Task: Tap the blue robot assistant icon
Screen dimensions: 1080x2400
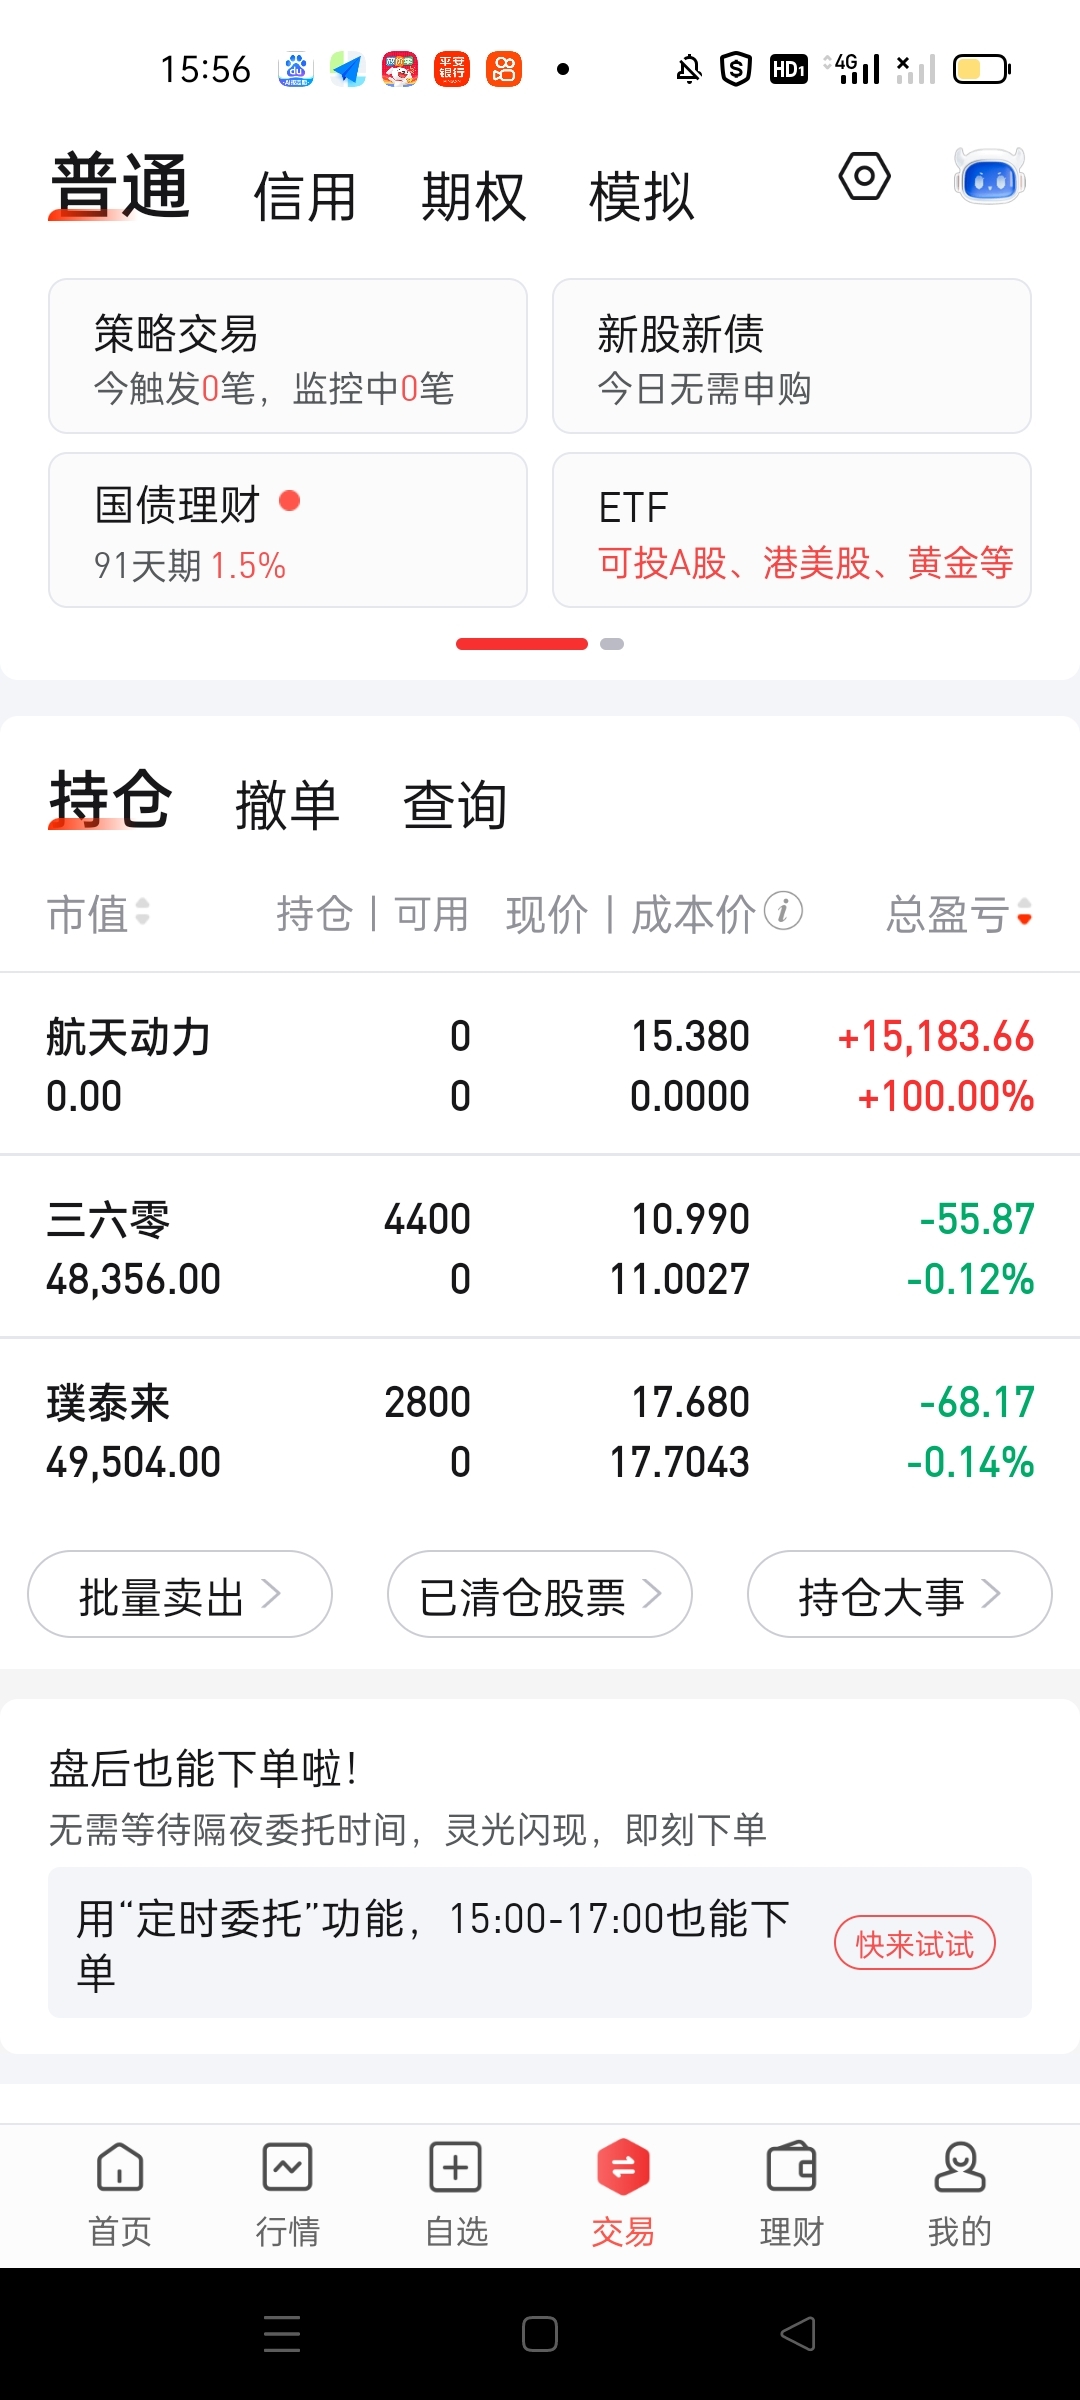Action: point(989,177)
